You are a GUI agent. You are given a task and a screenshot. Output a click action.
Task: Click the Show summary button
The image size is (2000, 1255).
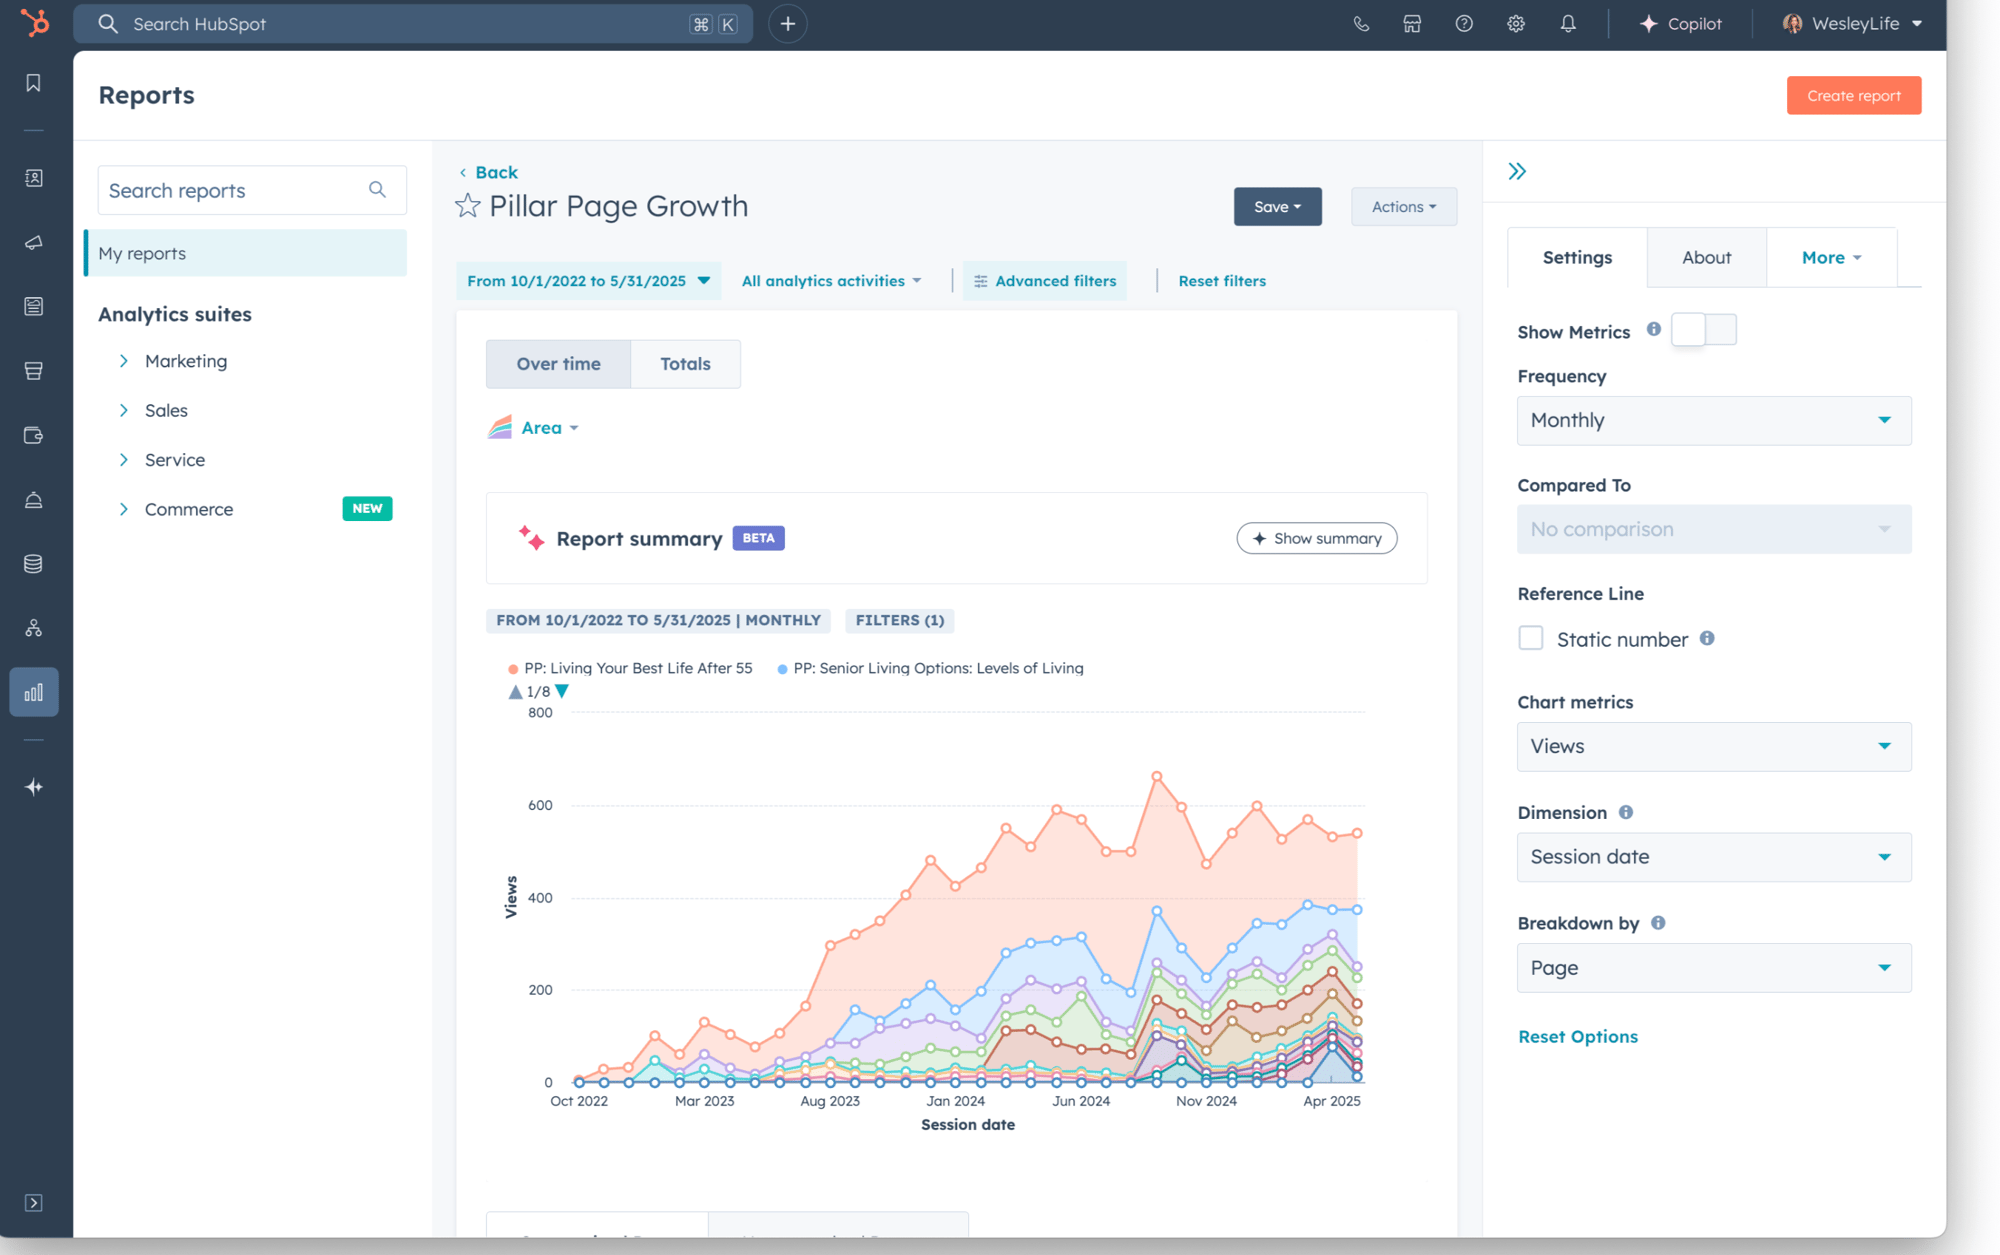click(1316, 538)
